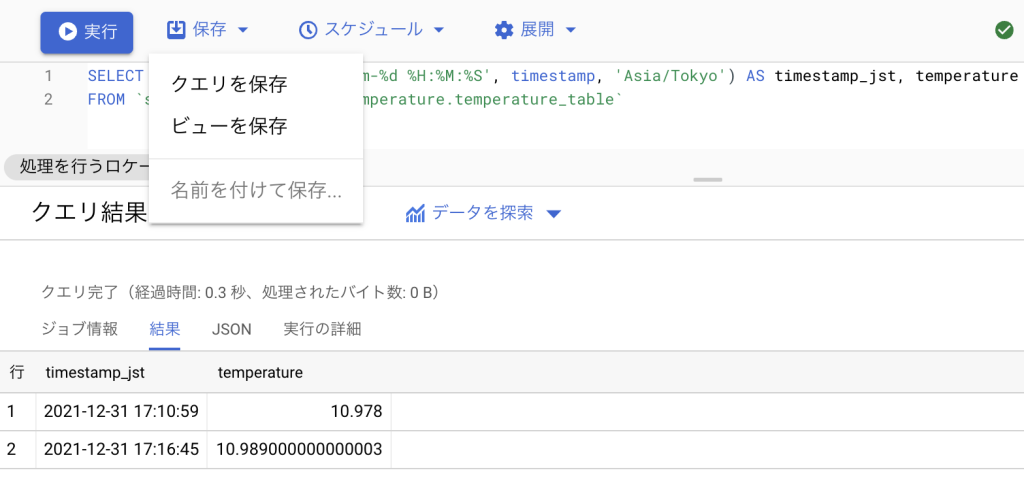Expand the 保存 dropdown arrow

(x=243, y=30)
